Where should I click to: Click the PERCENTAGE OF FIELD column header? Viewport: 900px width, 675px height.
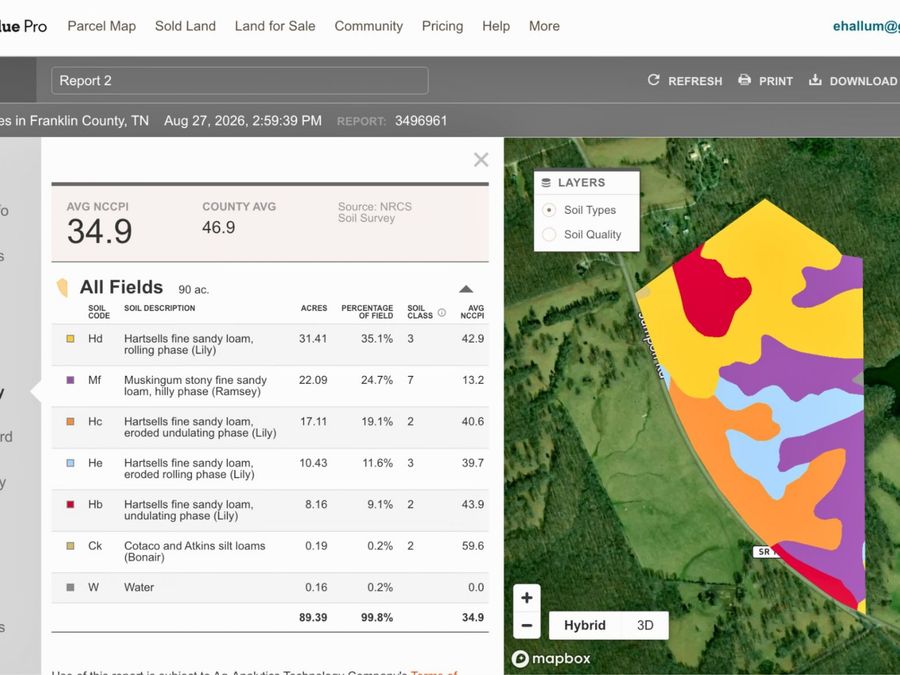coord(367,312)
